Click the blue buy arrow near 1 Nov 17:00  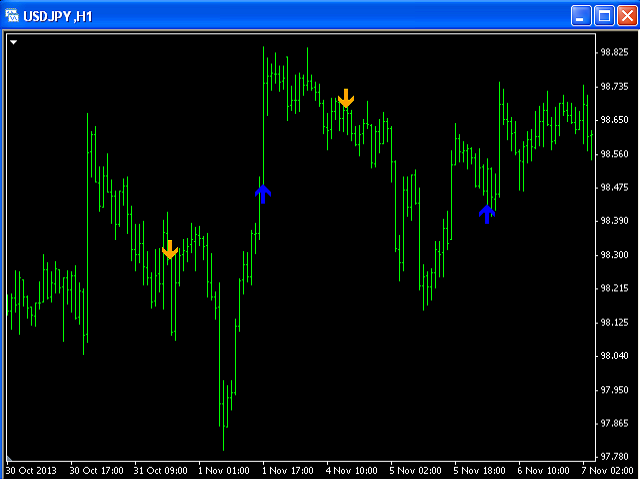click(263, 194)
